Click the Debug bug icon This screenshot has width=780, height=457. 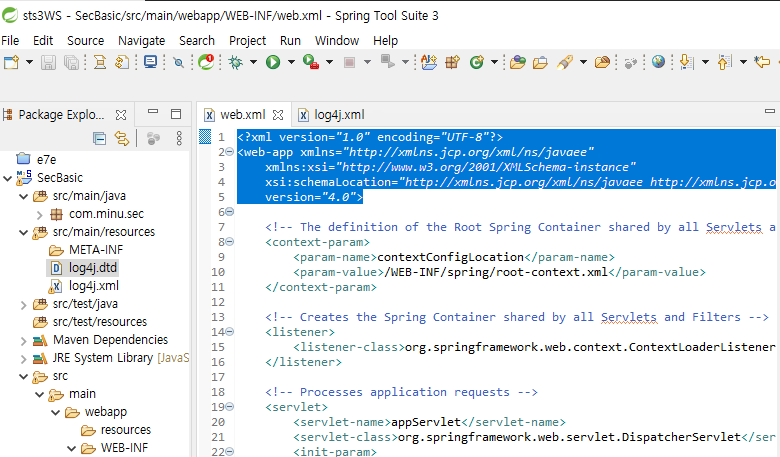click(236, 62)
